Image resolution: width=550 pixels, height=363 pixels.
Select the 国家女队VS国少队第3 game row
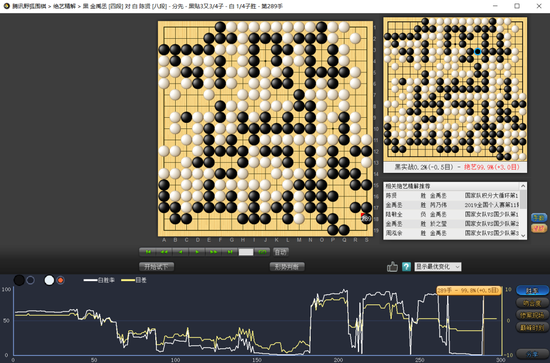point(452,233)
